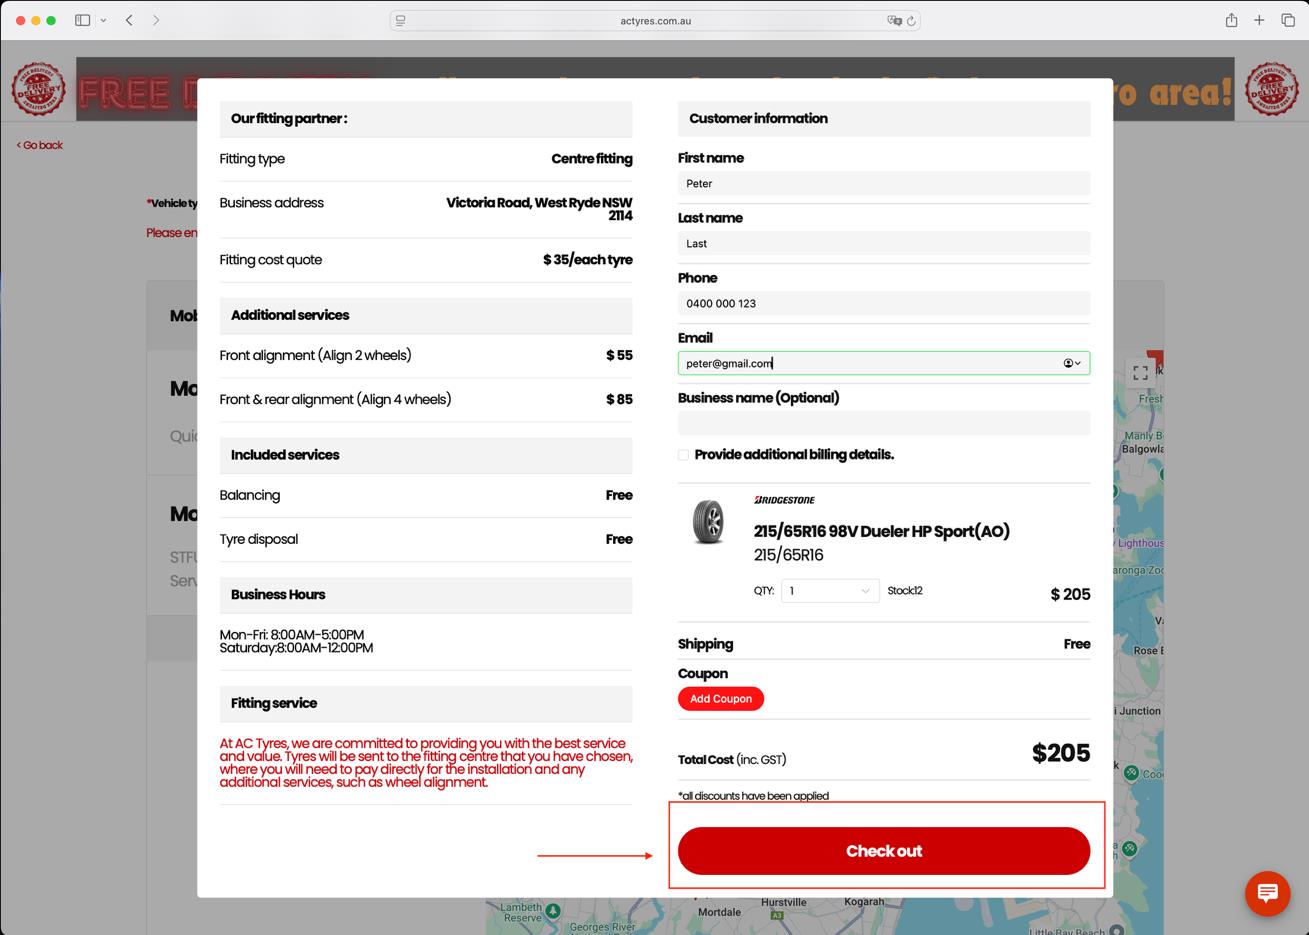Click the First name input field
This screenshot has height=935, width=1309.
click(883, 183)
